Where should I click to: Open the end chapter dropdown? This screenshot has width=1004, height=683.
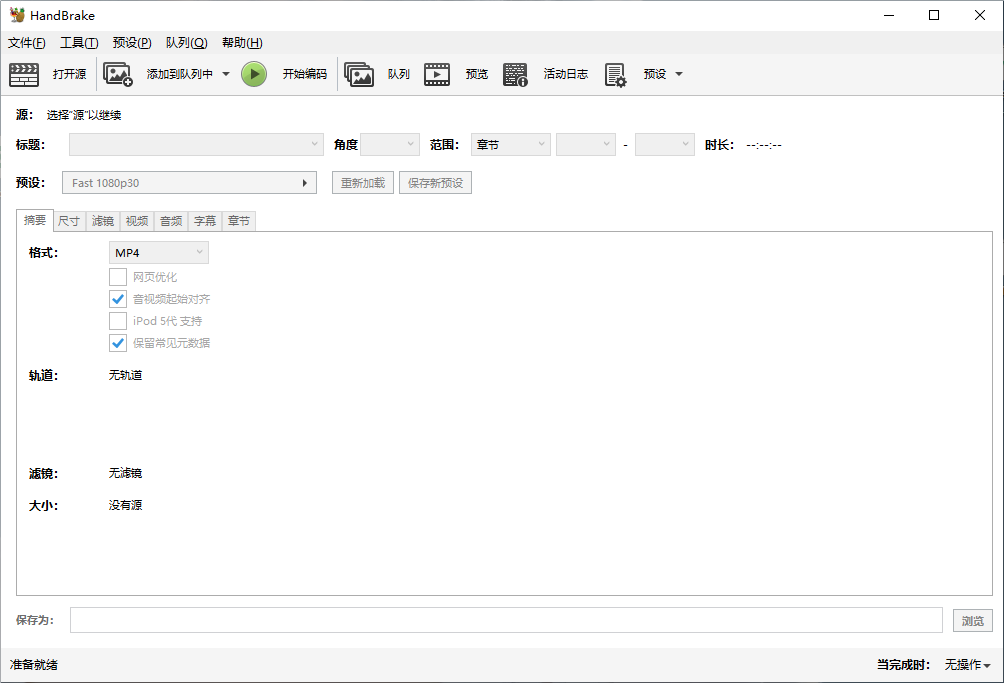[665, 145]
